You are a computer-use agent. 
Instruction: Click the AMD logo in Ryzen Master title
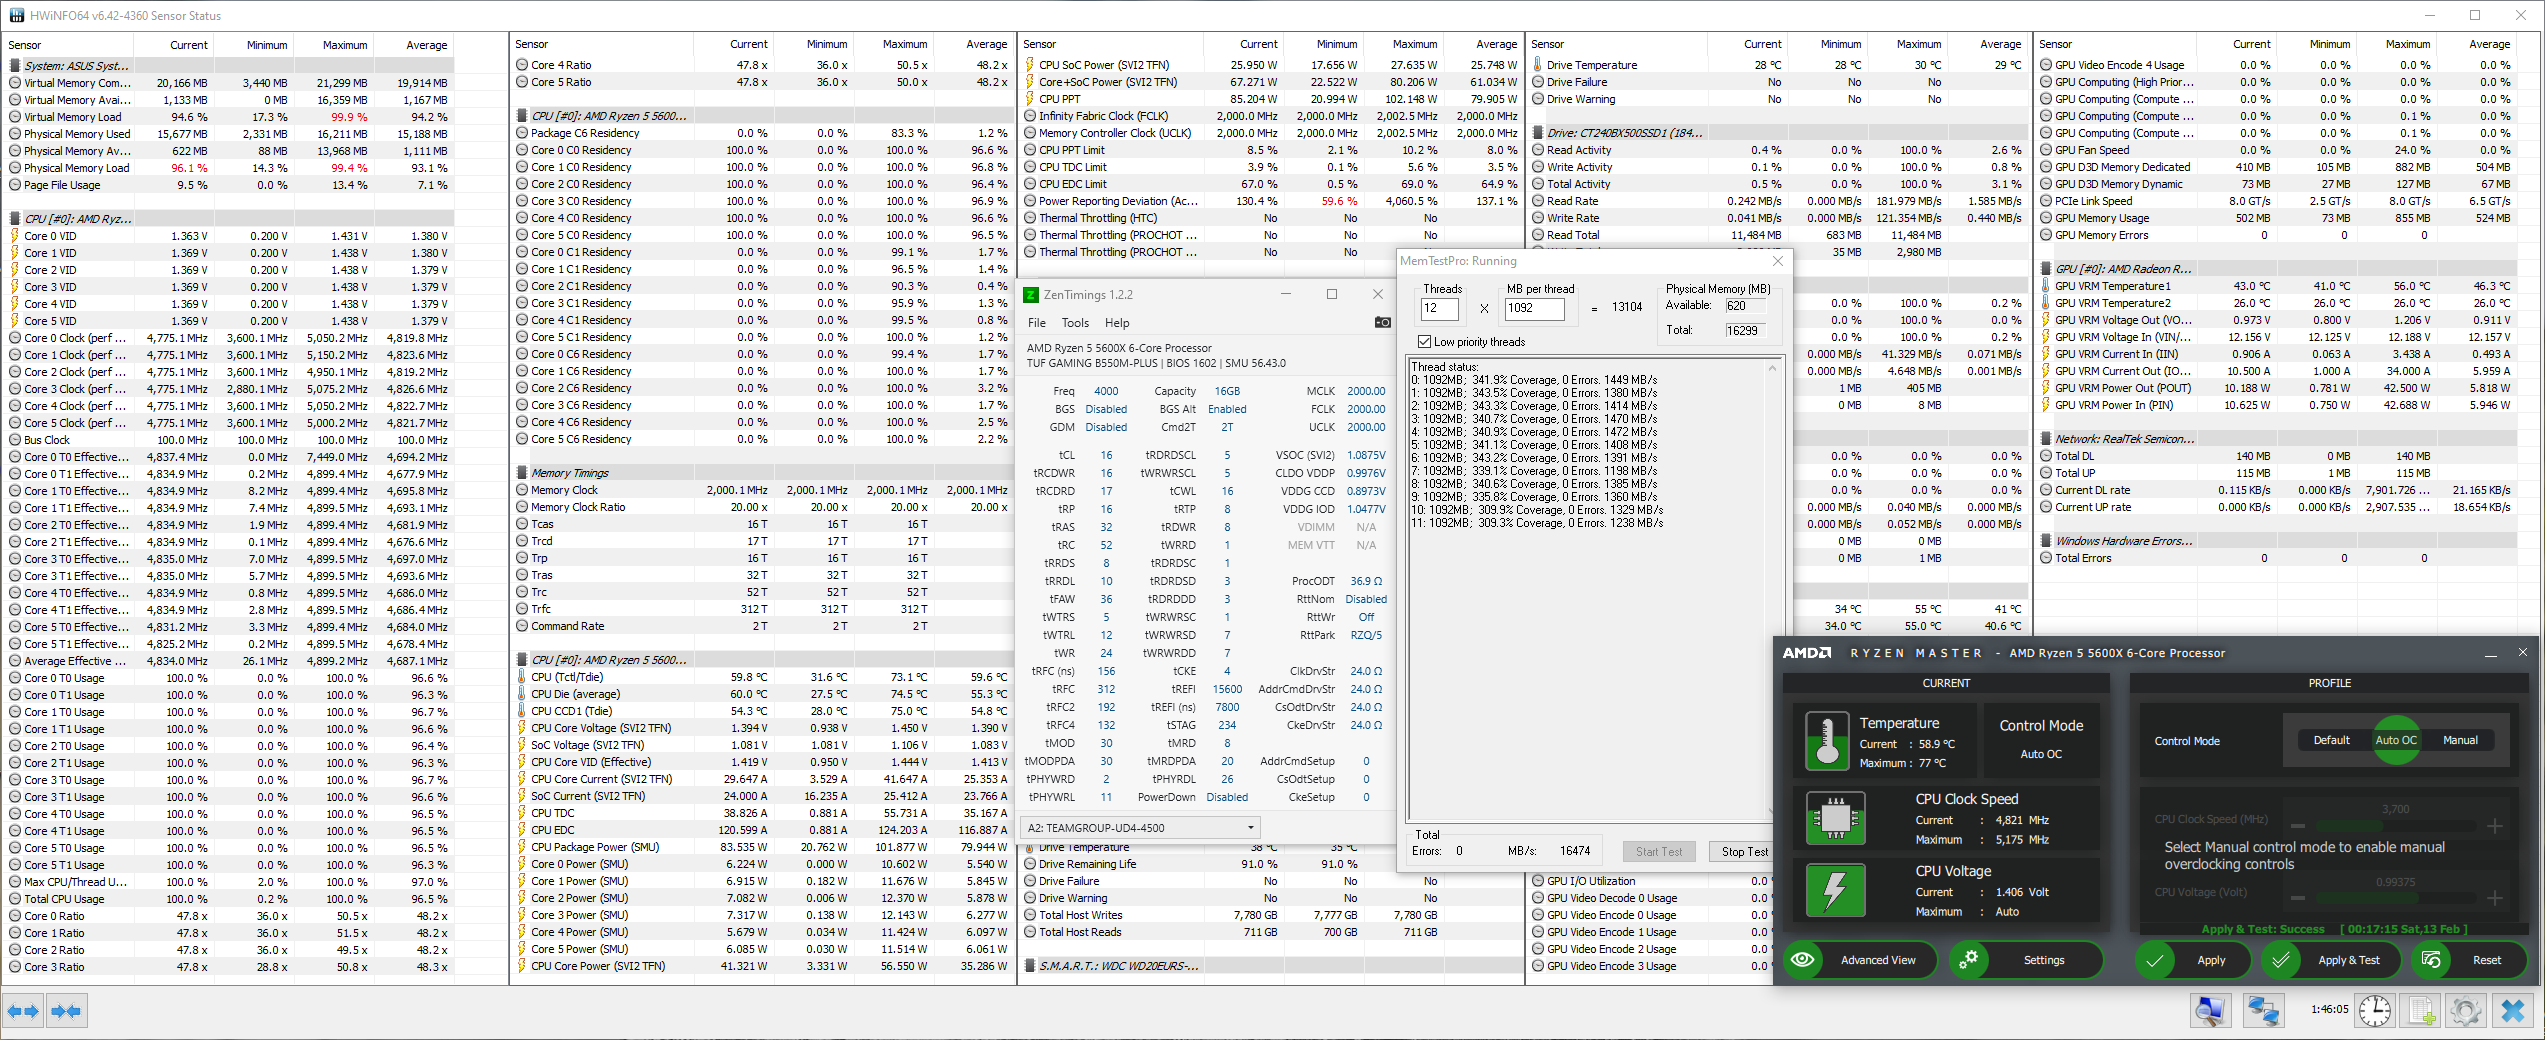[1807, 653]
